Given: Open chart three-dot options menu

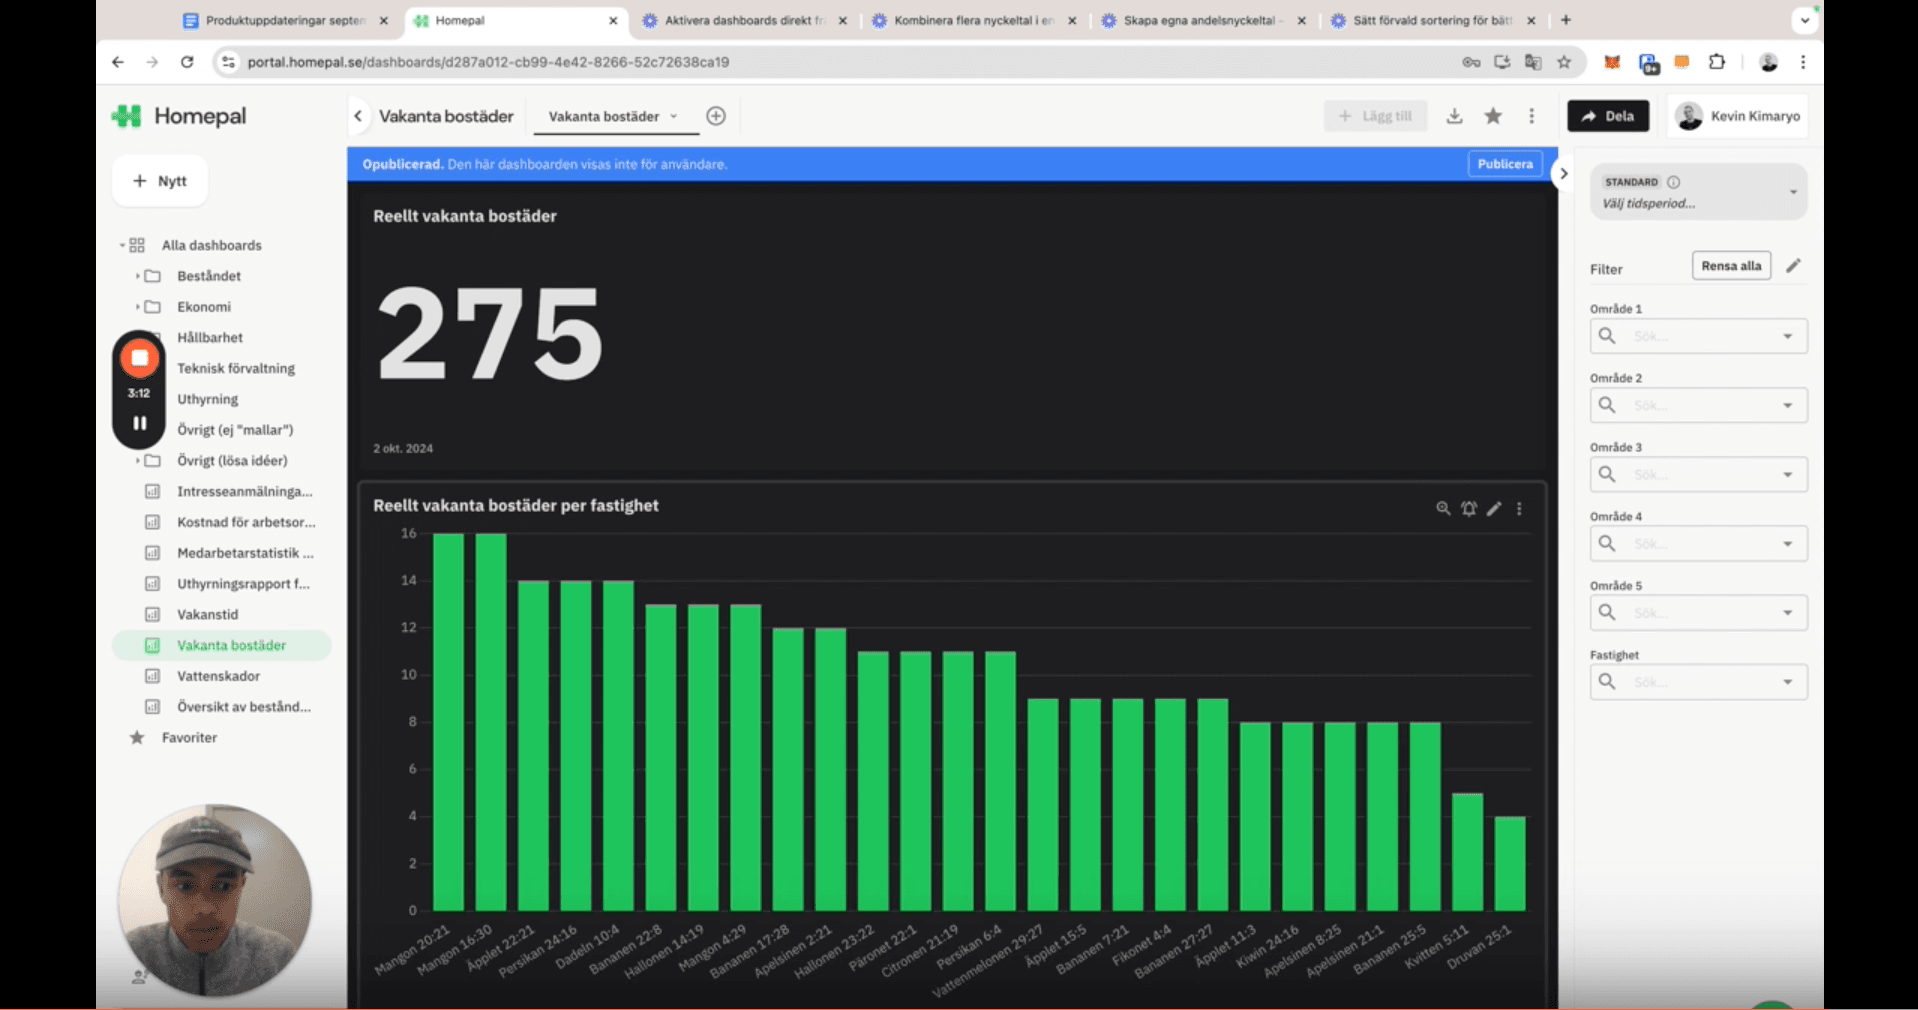Looking at the screenshot, I should (x=1519, y=508).
